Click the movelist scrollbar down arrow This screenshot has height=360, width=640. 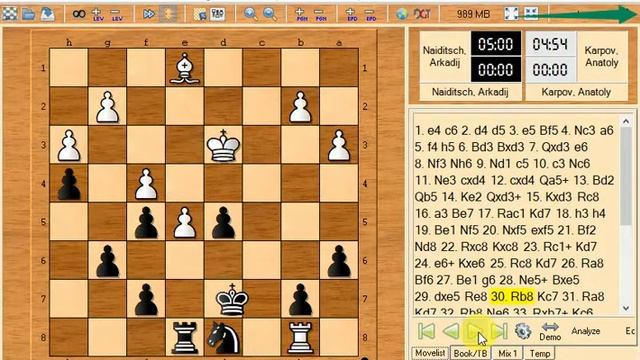(626, 308)
